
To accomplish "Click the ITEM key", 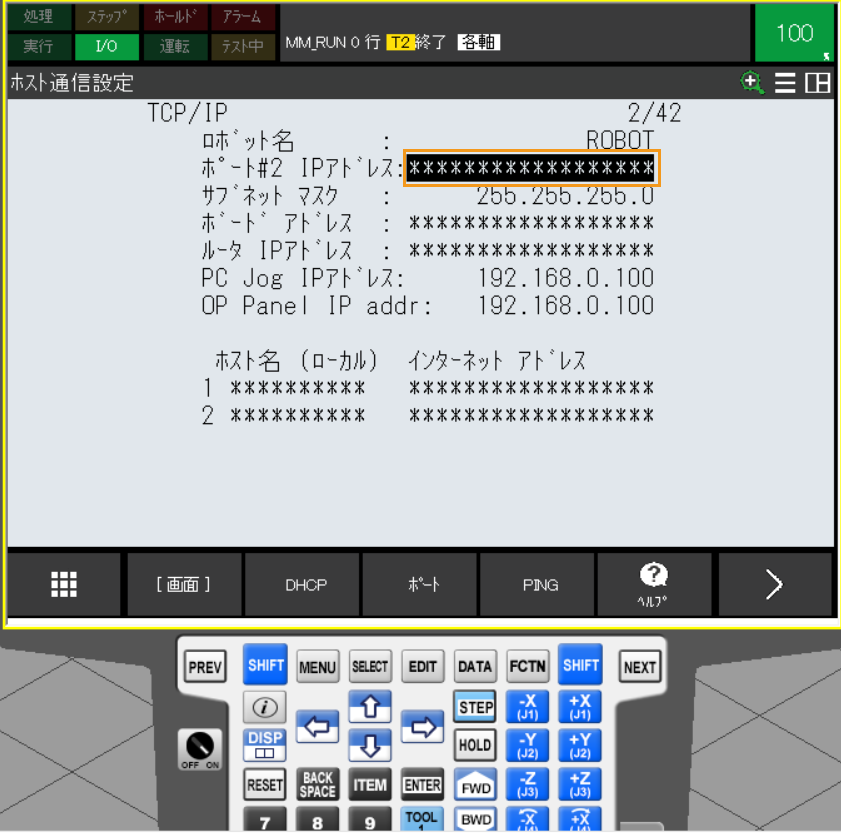I will pos(370,785).
